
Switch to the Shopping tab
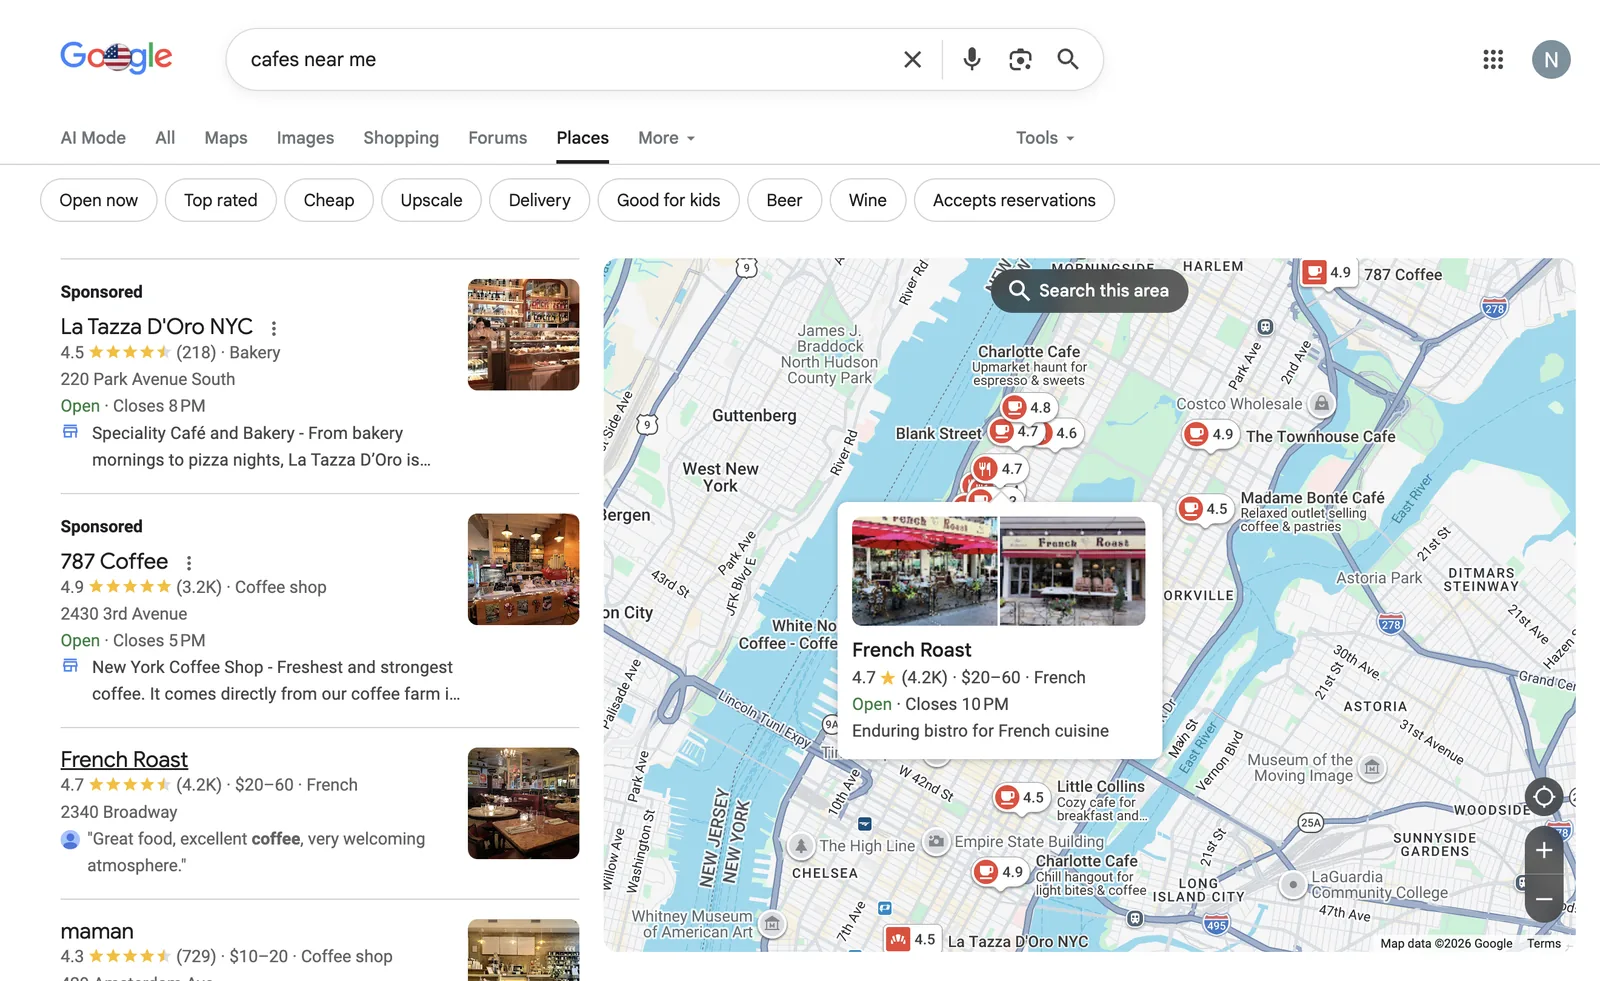pos(401,138)
